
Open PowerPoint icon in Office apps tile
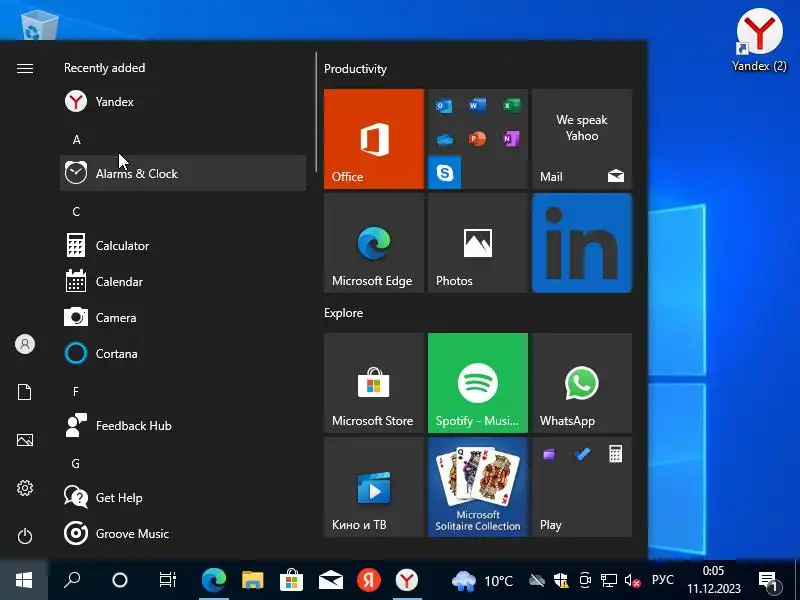478,139
